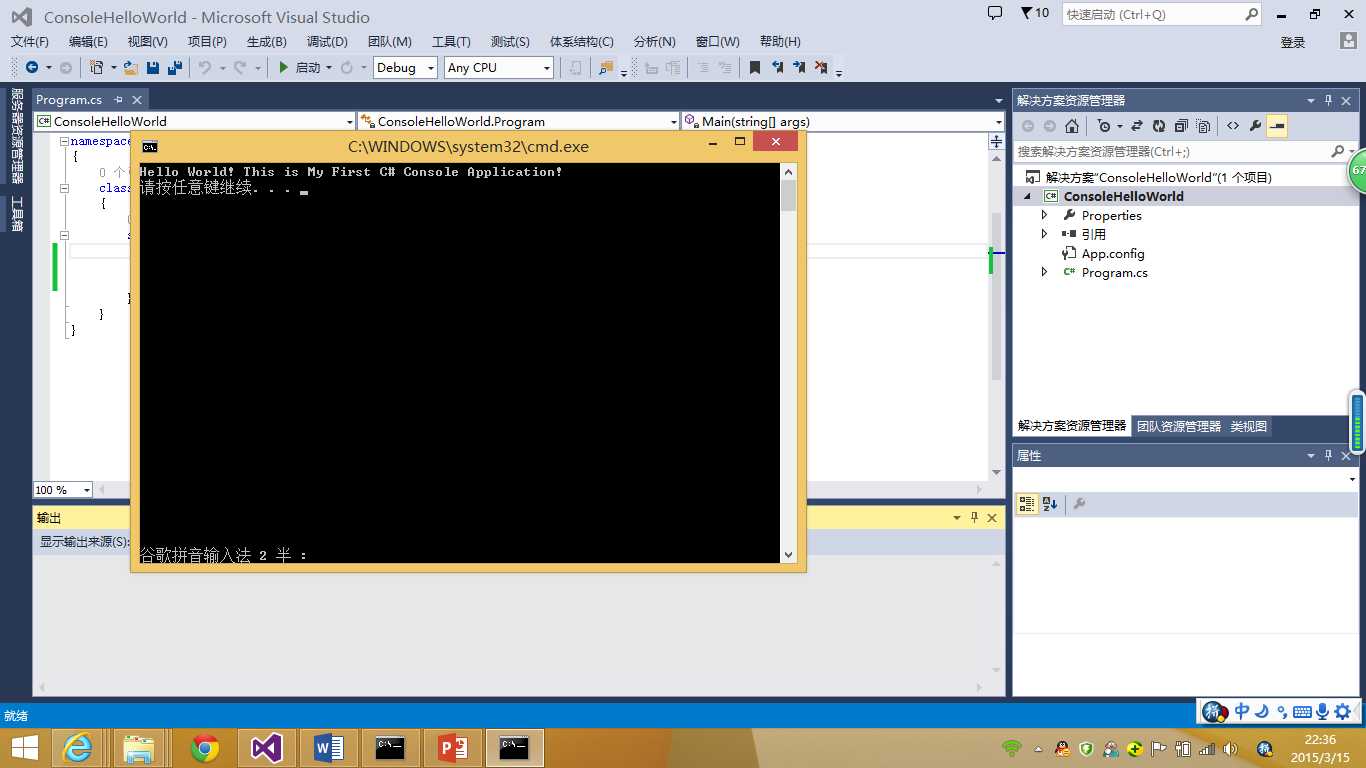This screenshot has width=1366, height=768.
Task: Click pending changes filter clock icon
Action: tap(1104, 126)
